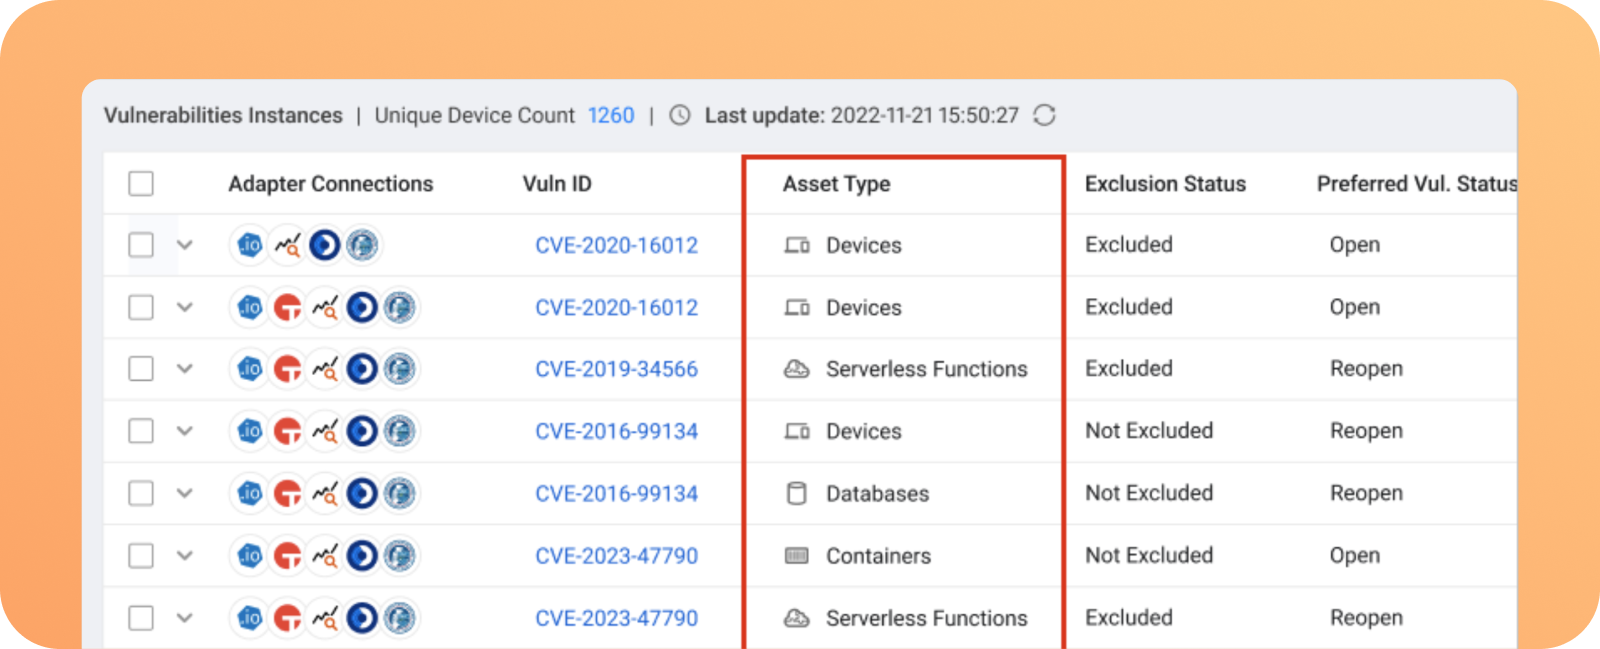
Task: Click the Containers asset type icon
Action: point(796,556)
